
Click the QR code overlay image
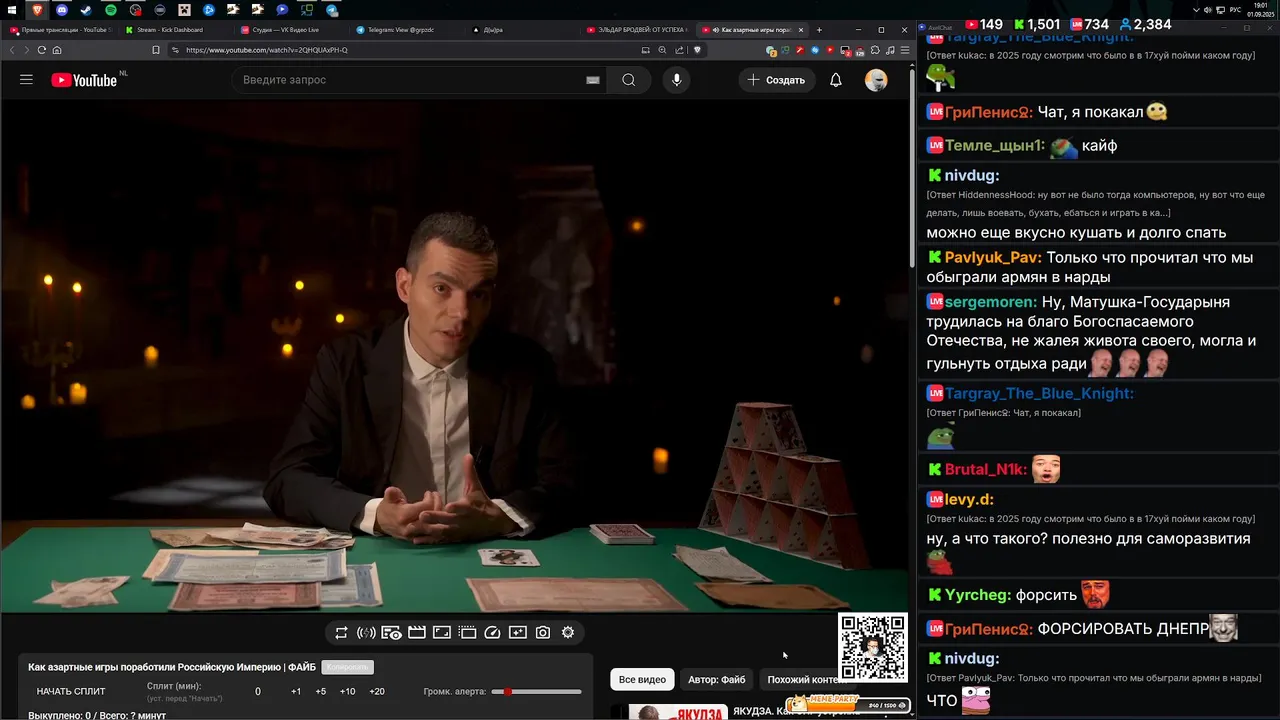click(872, 648)
